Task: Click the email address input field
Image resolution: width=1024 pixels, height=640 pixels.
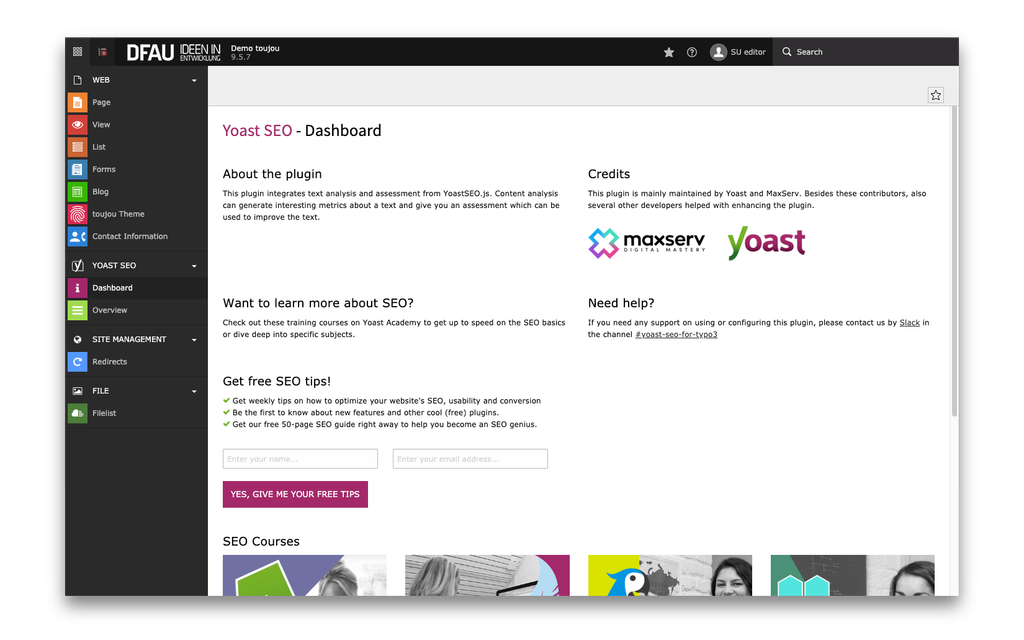Action: (x=470, y=459)
